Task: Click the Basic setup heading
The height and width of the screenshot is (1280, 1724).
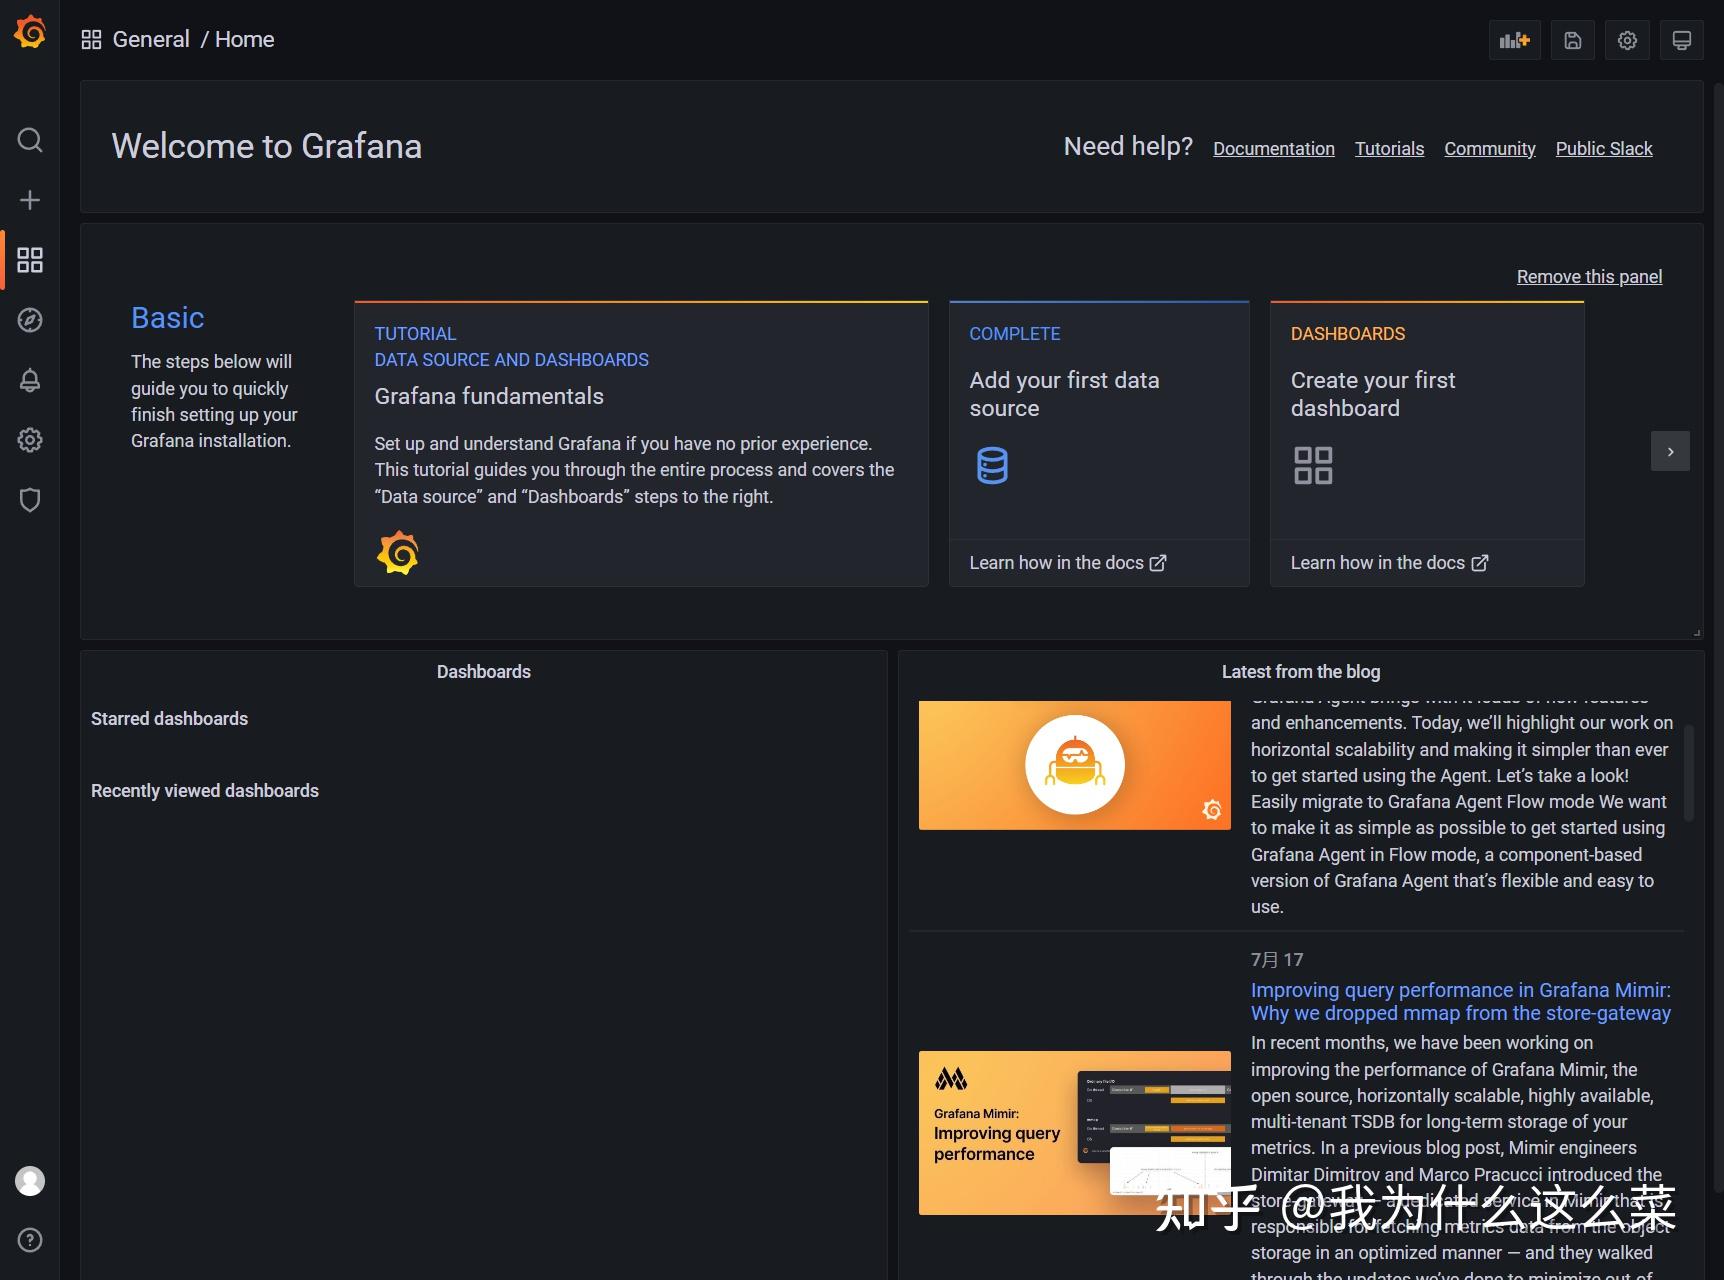Action: click(x=167, y=318)
